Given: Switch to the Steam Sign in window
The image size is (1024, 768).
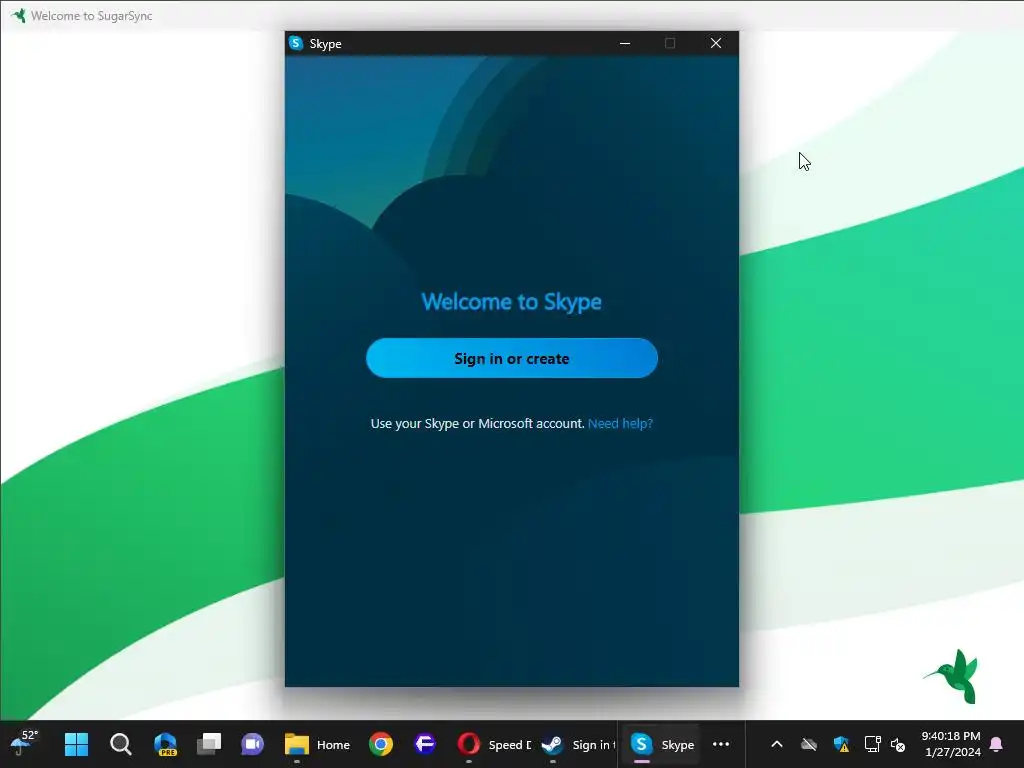Looking at the screenshot, I should (577, 744).
